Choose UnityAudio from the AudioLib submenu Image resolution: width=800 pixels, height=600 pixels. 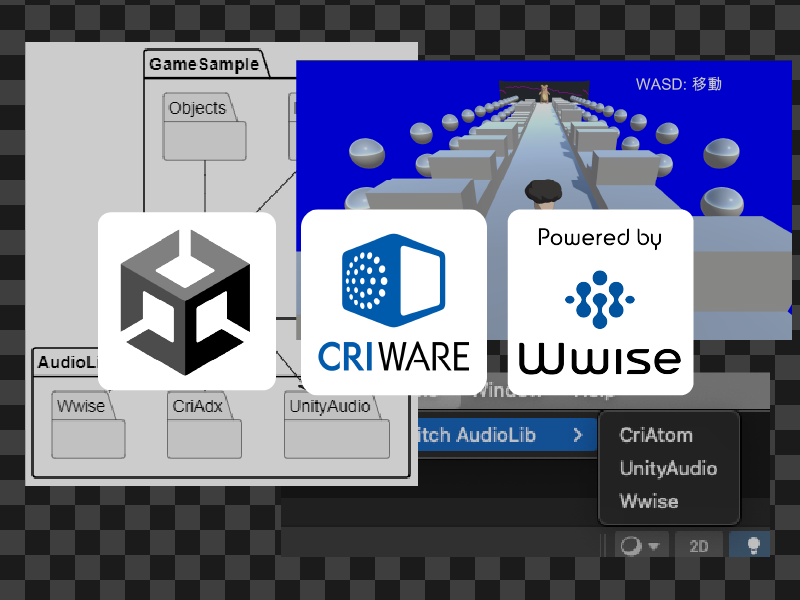pos(667,468)
